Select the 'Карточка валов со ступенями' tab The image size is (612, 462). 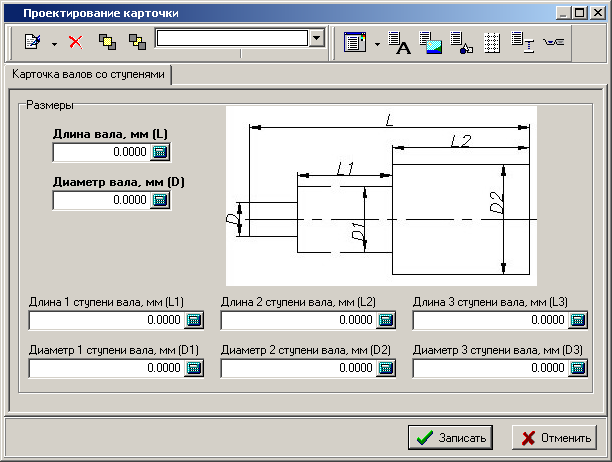[88, 74]
